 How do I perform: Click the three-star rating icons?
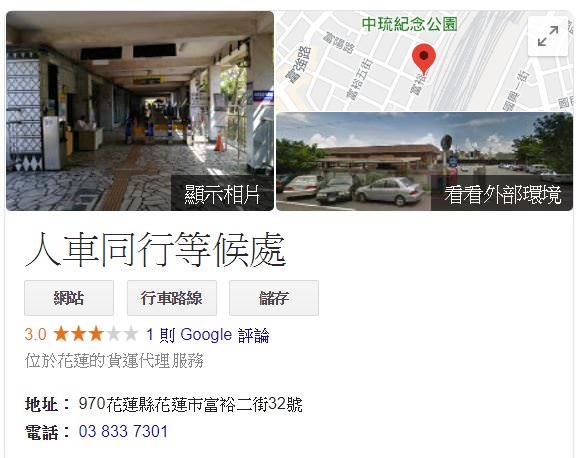coord(96,334)
